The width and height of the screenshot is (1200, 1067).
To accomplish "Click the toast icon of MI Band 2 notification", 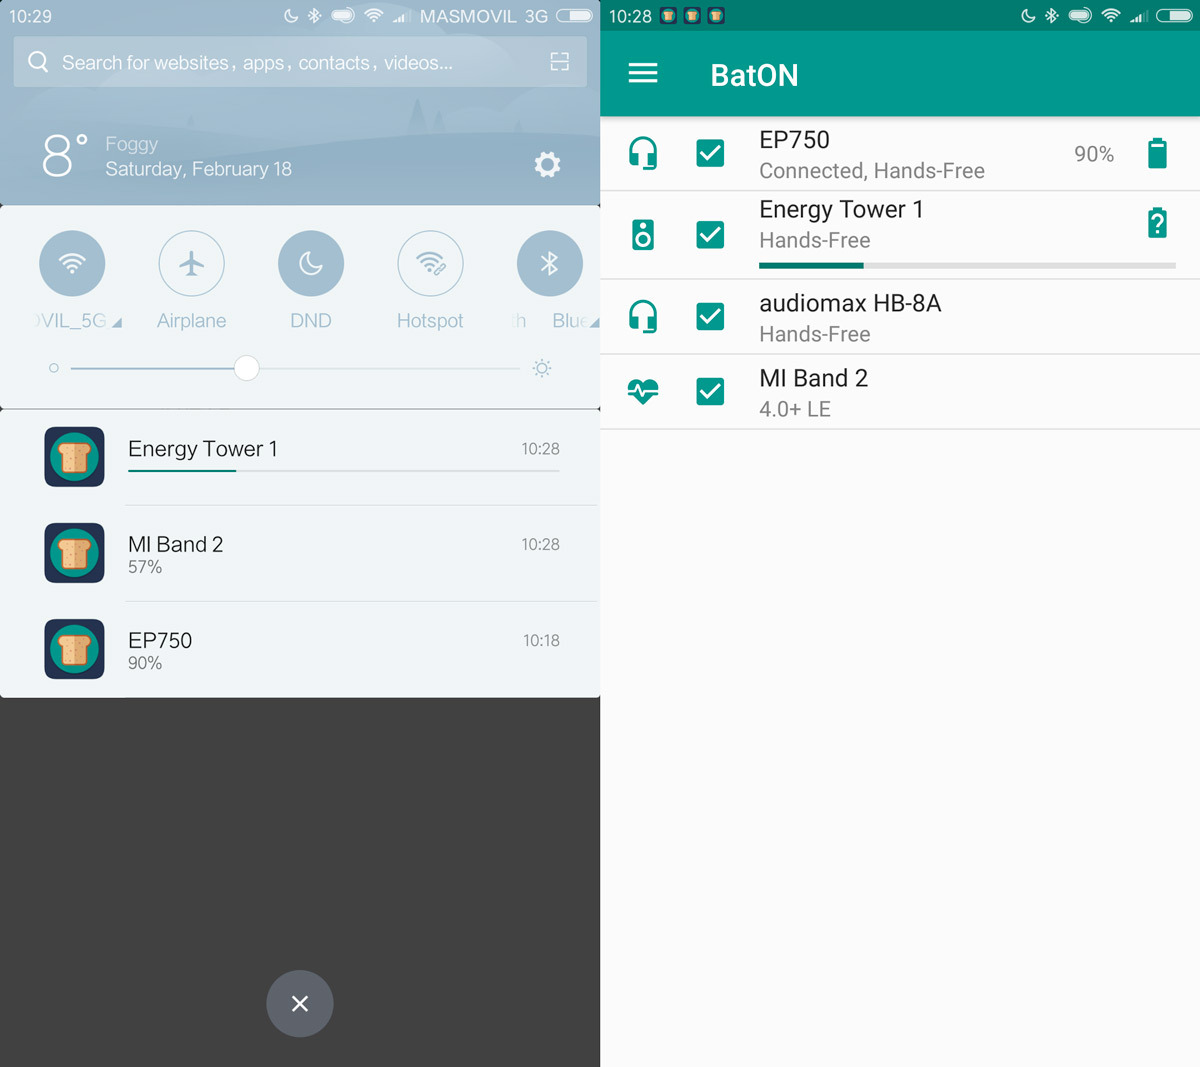I will [74, 553].
